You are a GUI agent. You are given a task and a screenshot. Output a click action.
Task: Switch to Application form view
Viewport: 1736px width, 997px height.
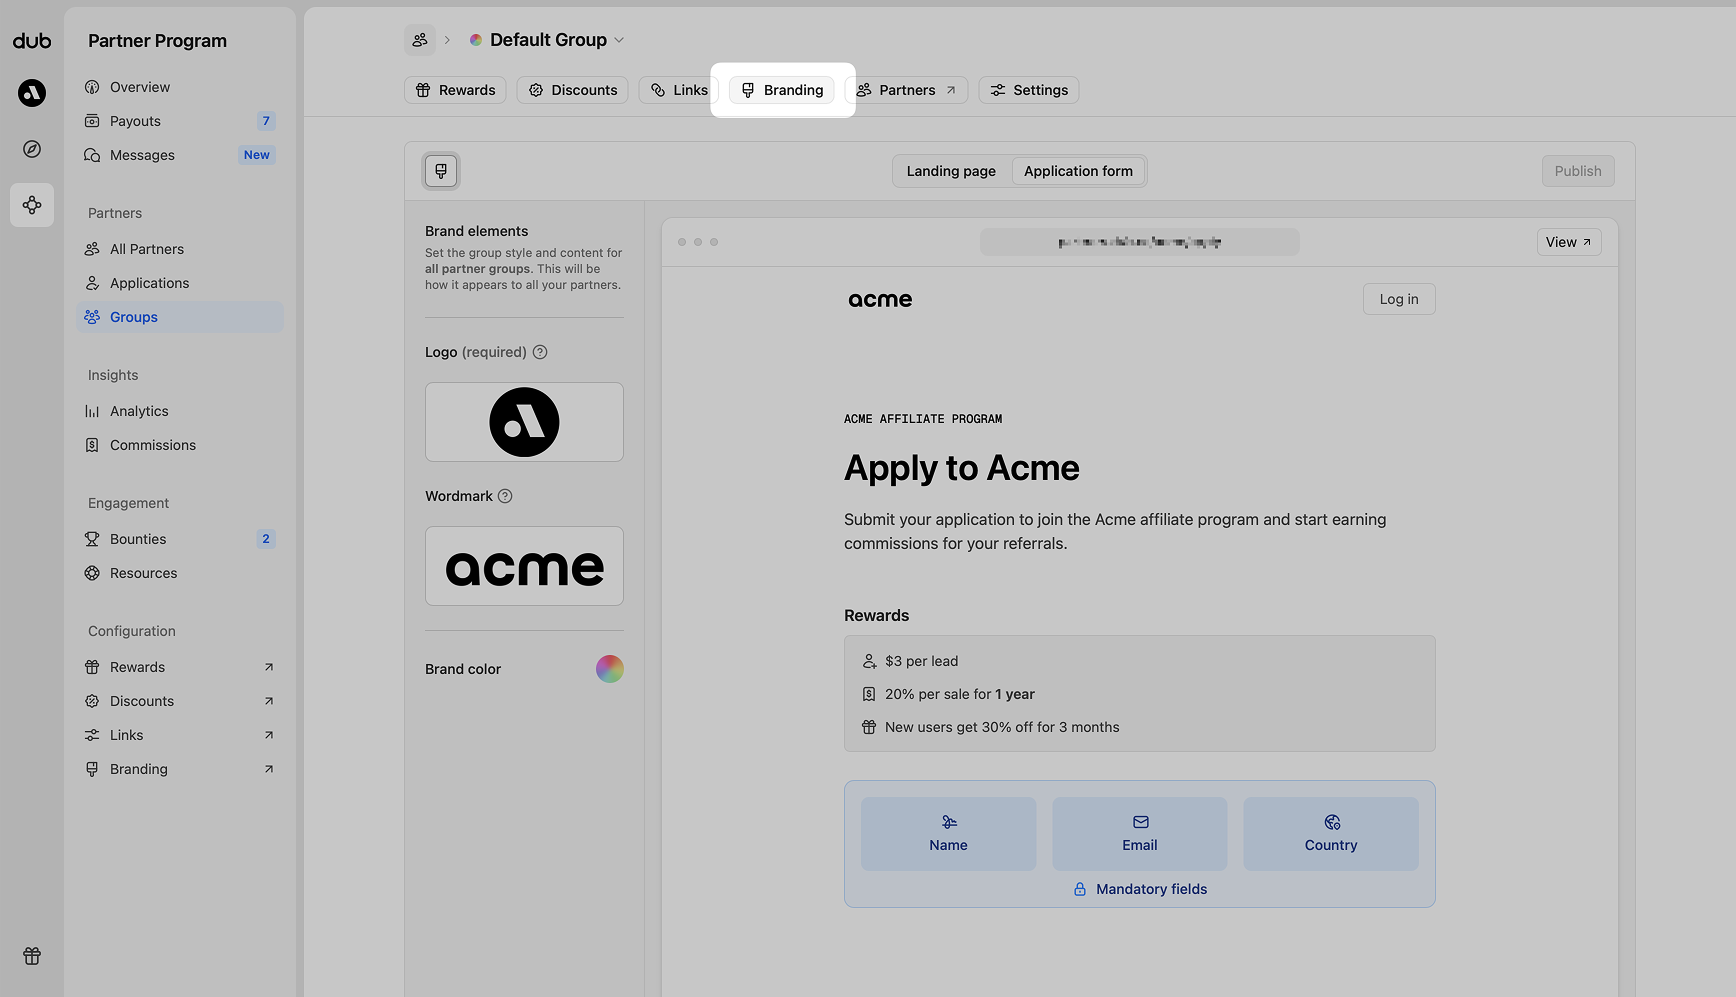click(1078, 171)
